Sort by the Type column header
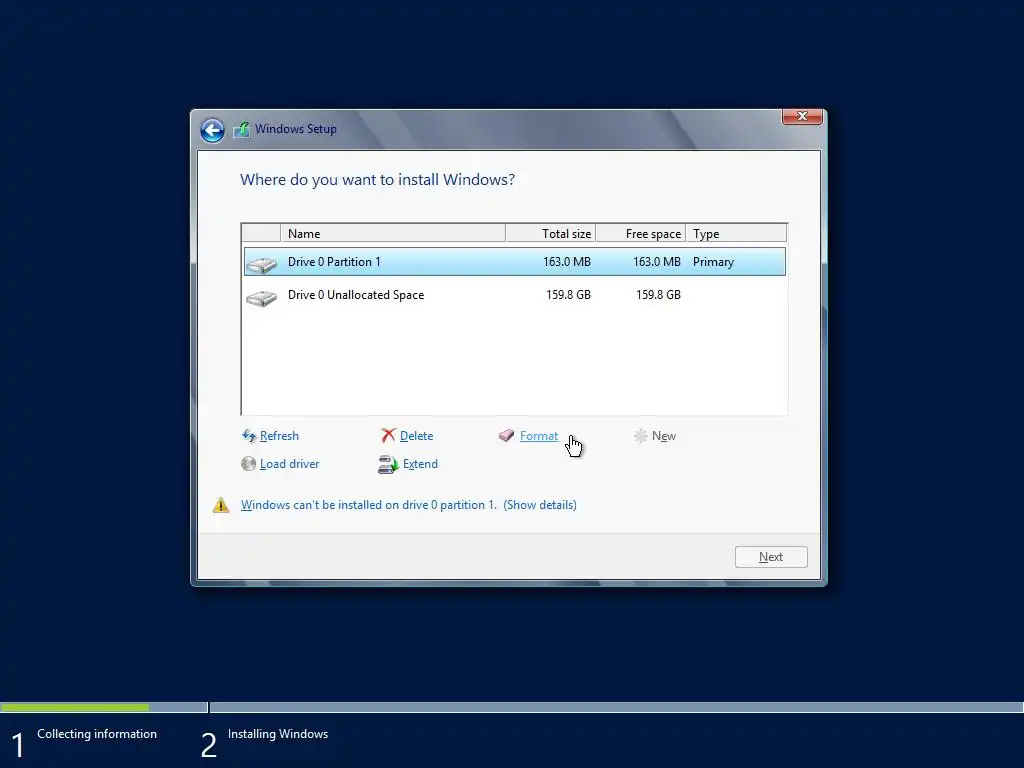The image size is (1024, 768). coord(736,233)
